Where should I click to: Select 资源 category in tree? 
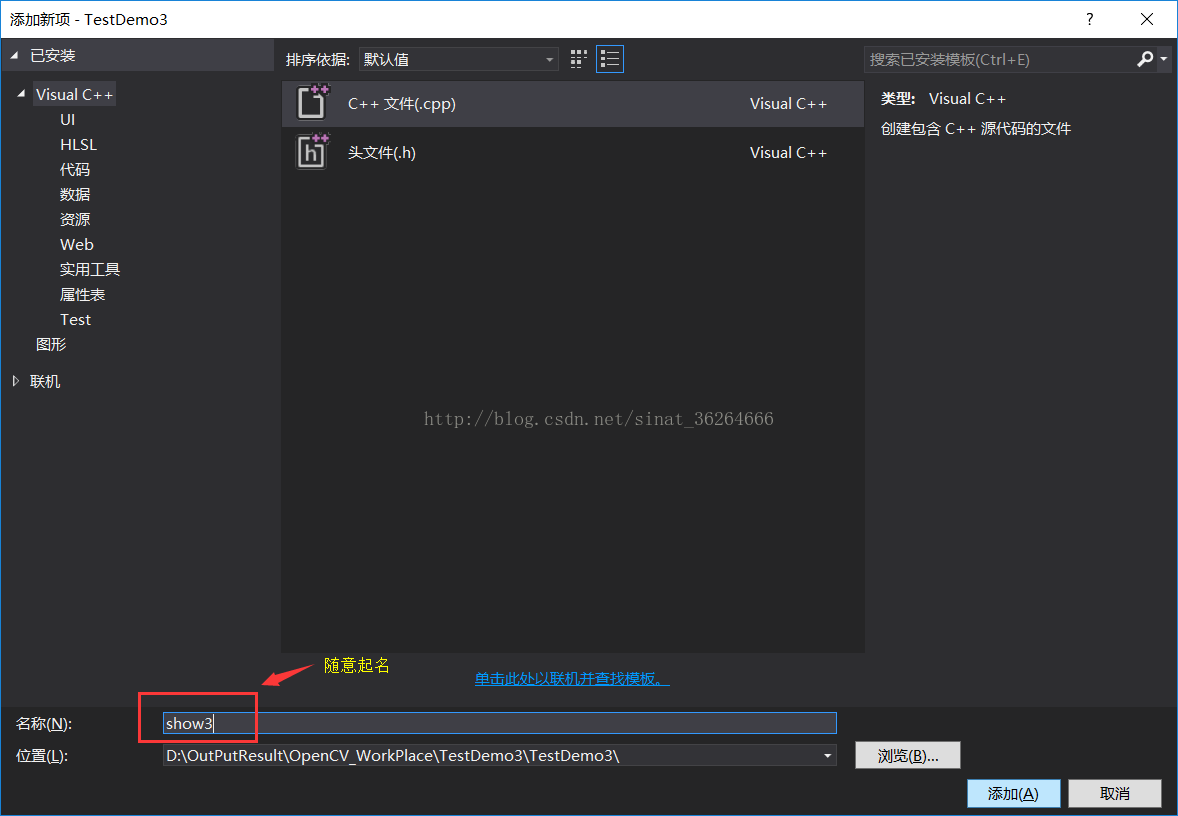(74, 219)
